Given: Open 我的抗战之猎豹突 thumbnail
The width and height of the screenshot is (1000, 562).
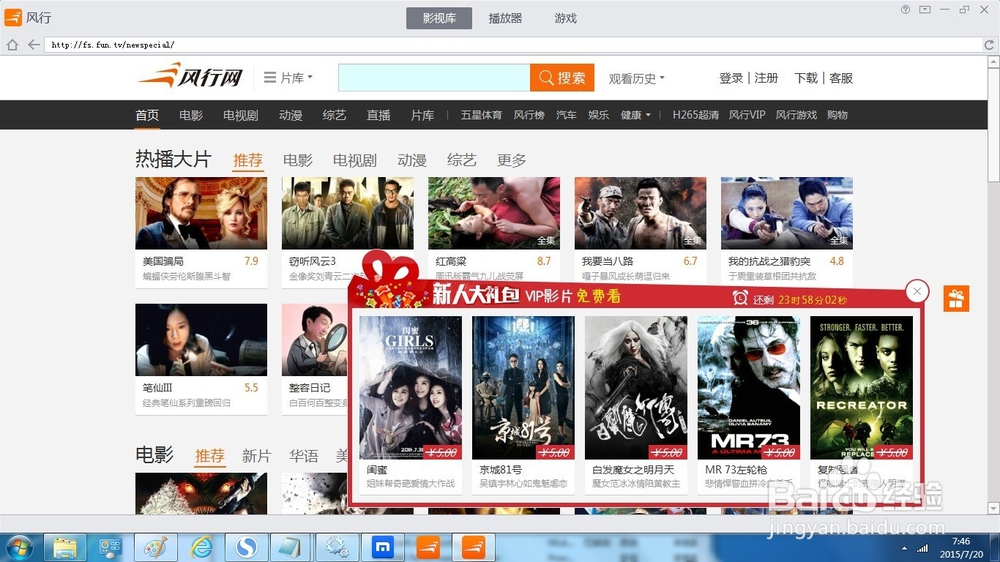Looking at the screenshot, I should (x=786, y=213).
